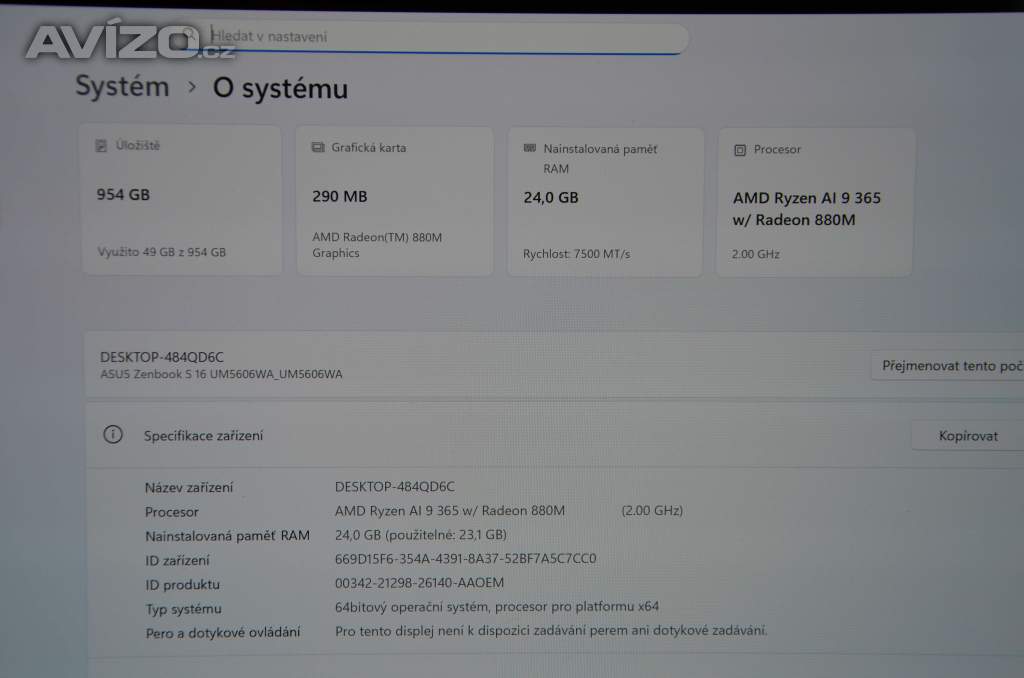Click the magnifier icon in the search bar
1024x678 pixels.
[190, 35]
